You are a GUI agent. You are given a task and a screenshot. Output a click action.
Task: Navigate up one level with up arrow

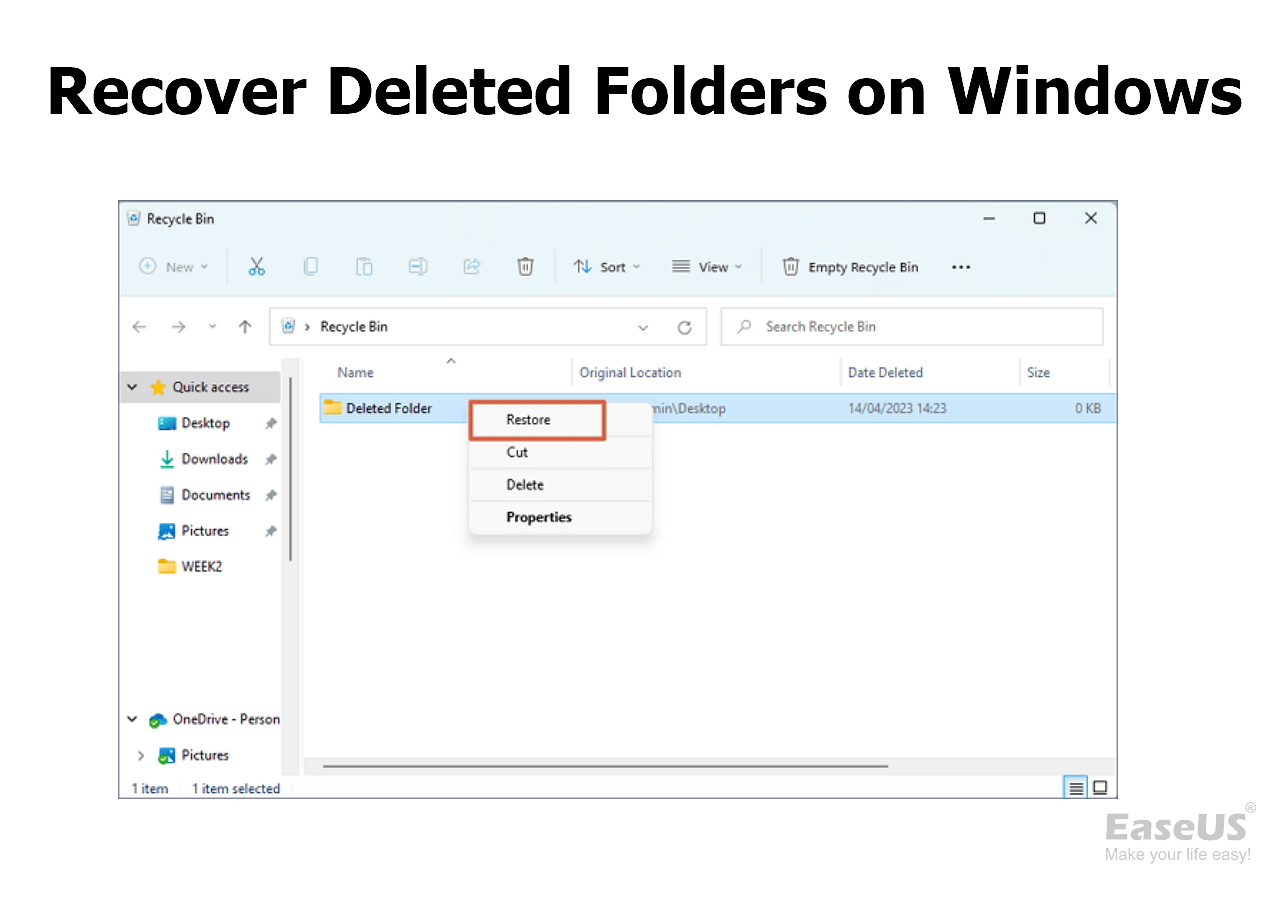245,327
